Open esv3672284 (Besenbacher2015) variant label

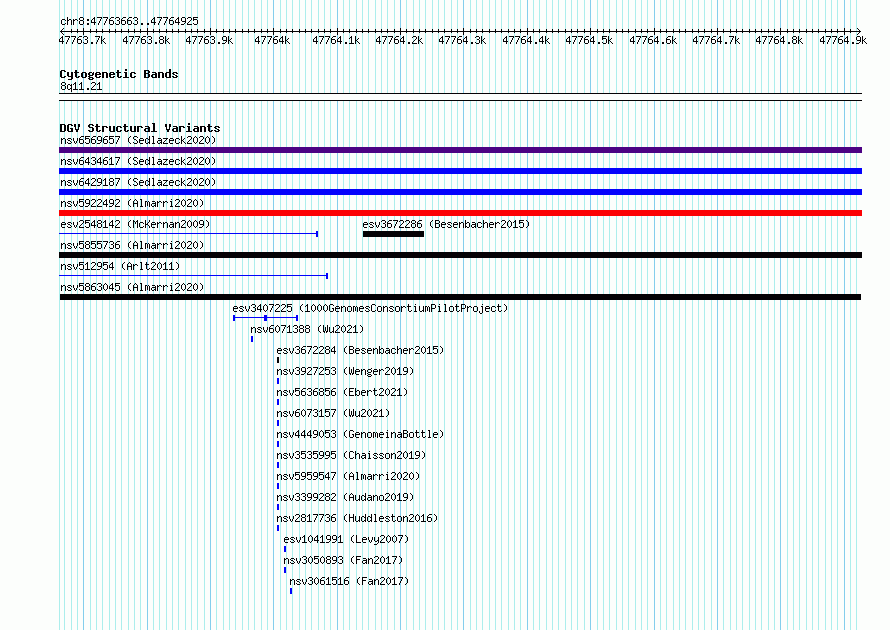click(360, 350)
